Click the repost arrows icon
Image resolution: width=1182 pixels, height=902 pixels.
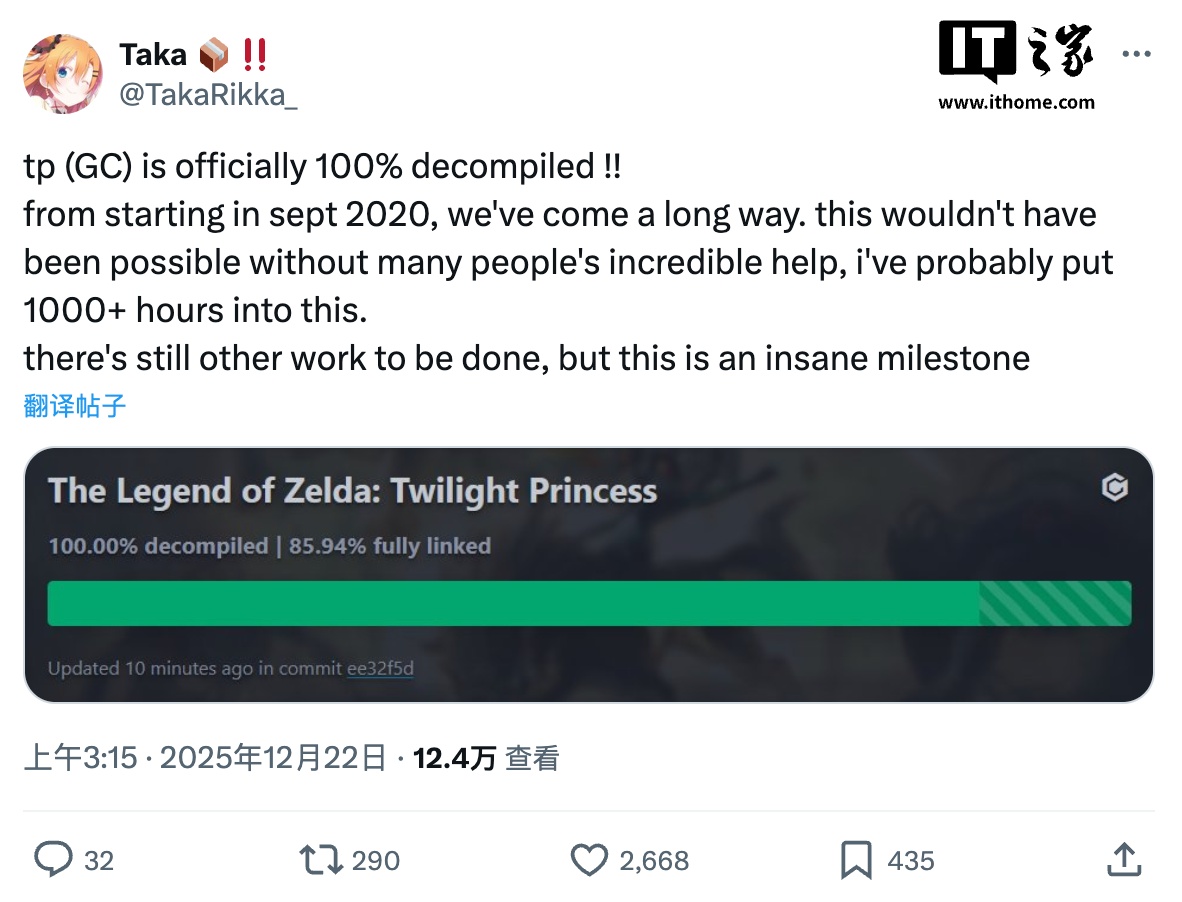click(x=321, y=859)
